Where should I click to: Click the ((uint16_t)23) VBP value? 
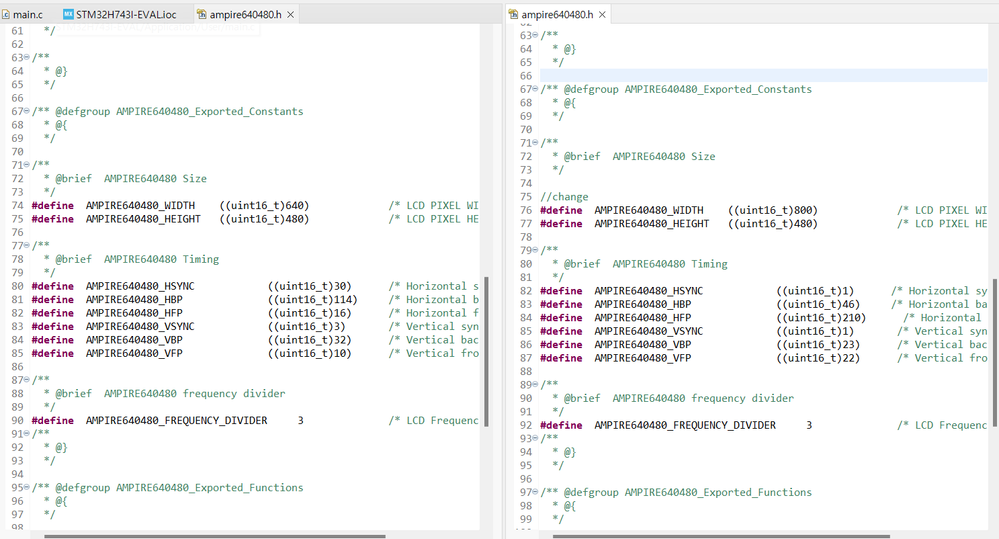(x=818, y=345)
